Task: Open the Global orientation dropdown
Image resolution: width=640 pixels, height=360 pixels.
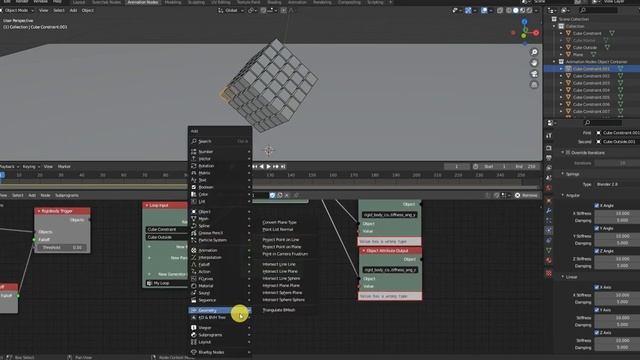Action: [x=231, y=10]
